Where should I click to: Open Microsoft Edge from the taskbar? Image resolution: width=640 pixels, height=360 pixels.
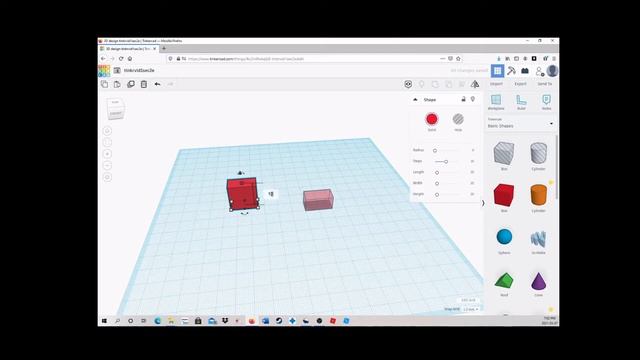coord(158,321)
